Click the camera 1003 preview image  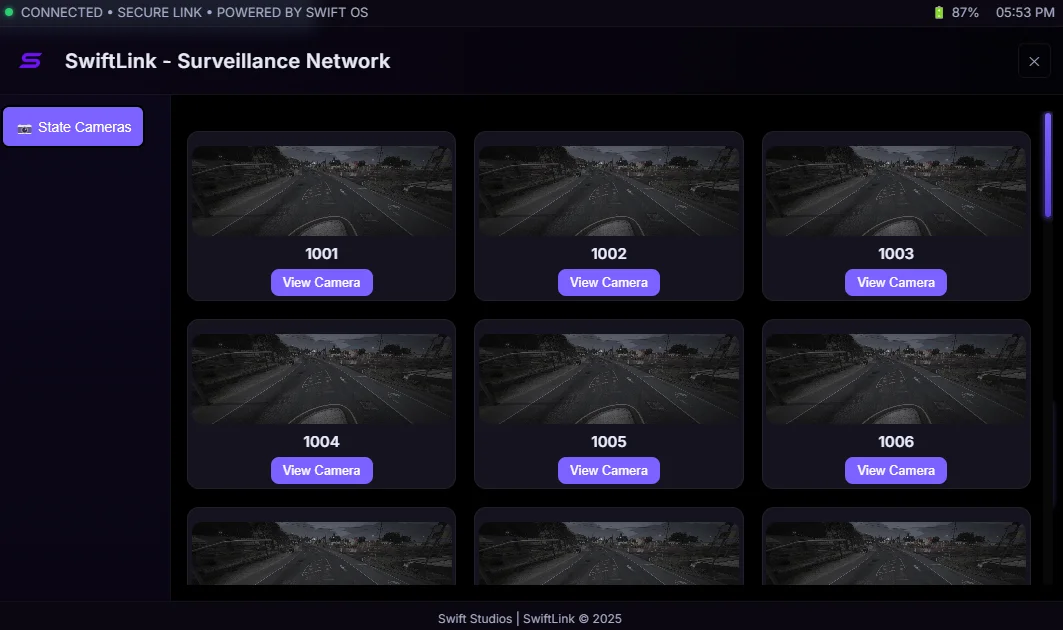point(895,191)
